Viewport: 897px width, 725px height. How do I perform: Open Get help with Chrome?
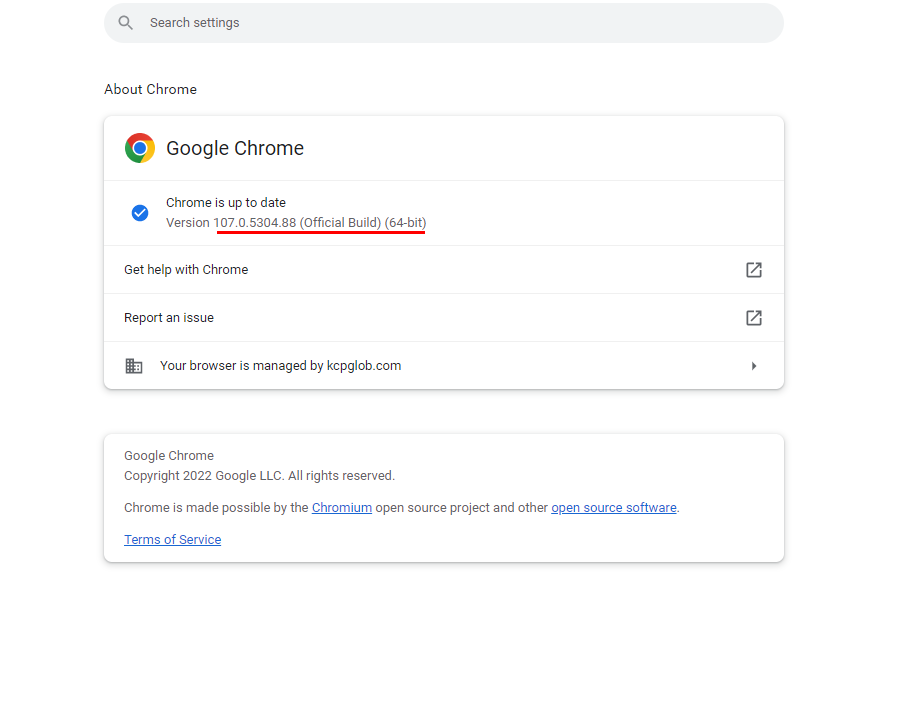(444, 270)
